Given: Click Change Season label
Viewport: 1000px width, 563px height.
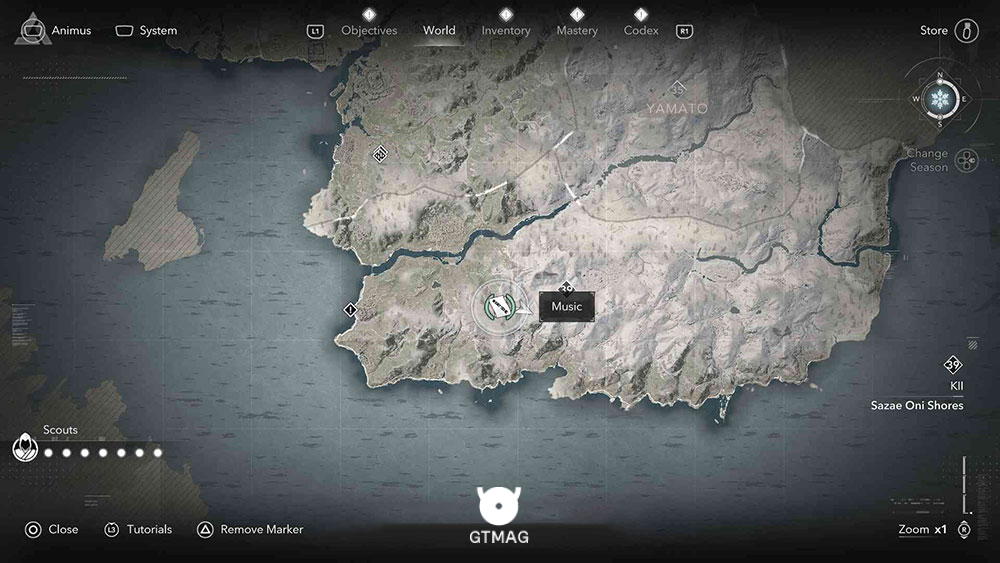Looking at the screenshot, I should pyautogui.click(x=928, y=160).
